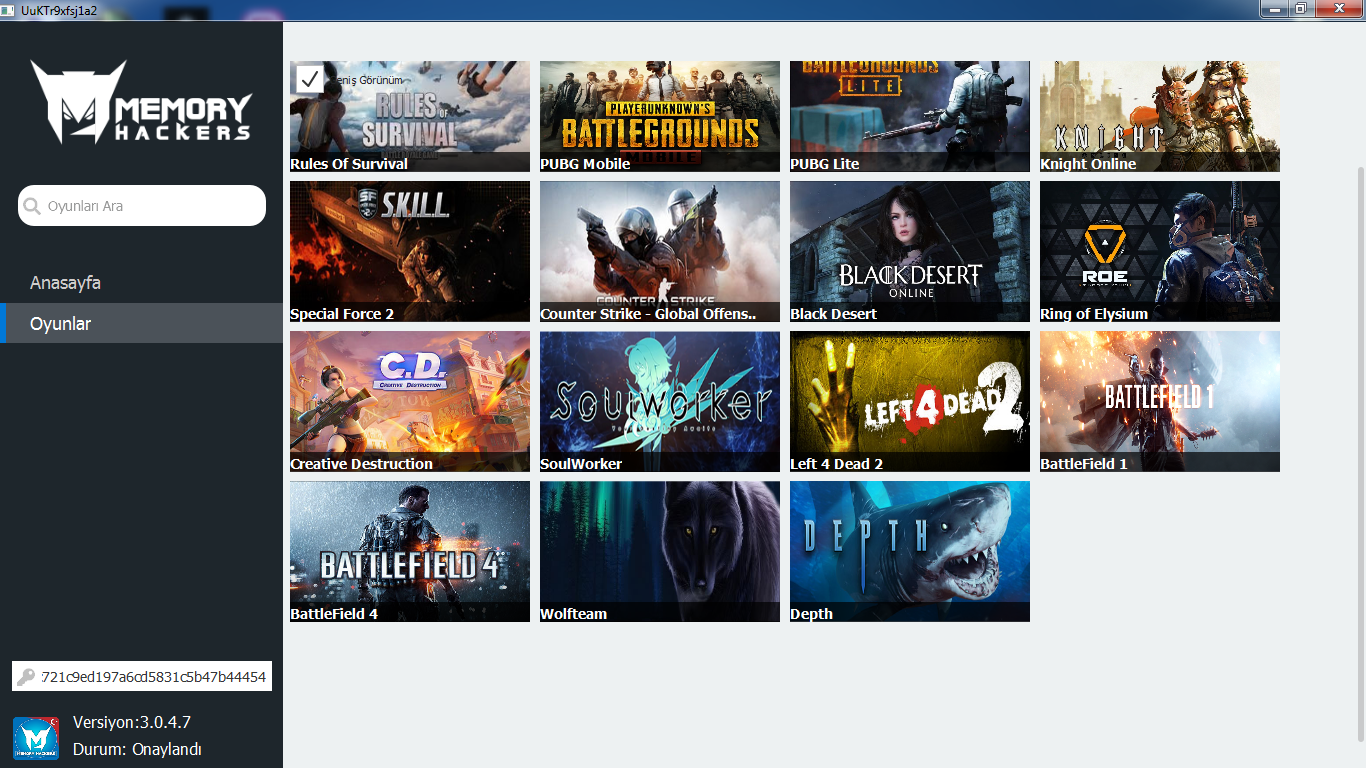Open the Anasayfa menu item
This screenshot has height=768, width=1366.
65,283
